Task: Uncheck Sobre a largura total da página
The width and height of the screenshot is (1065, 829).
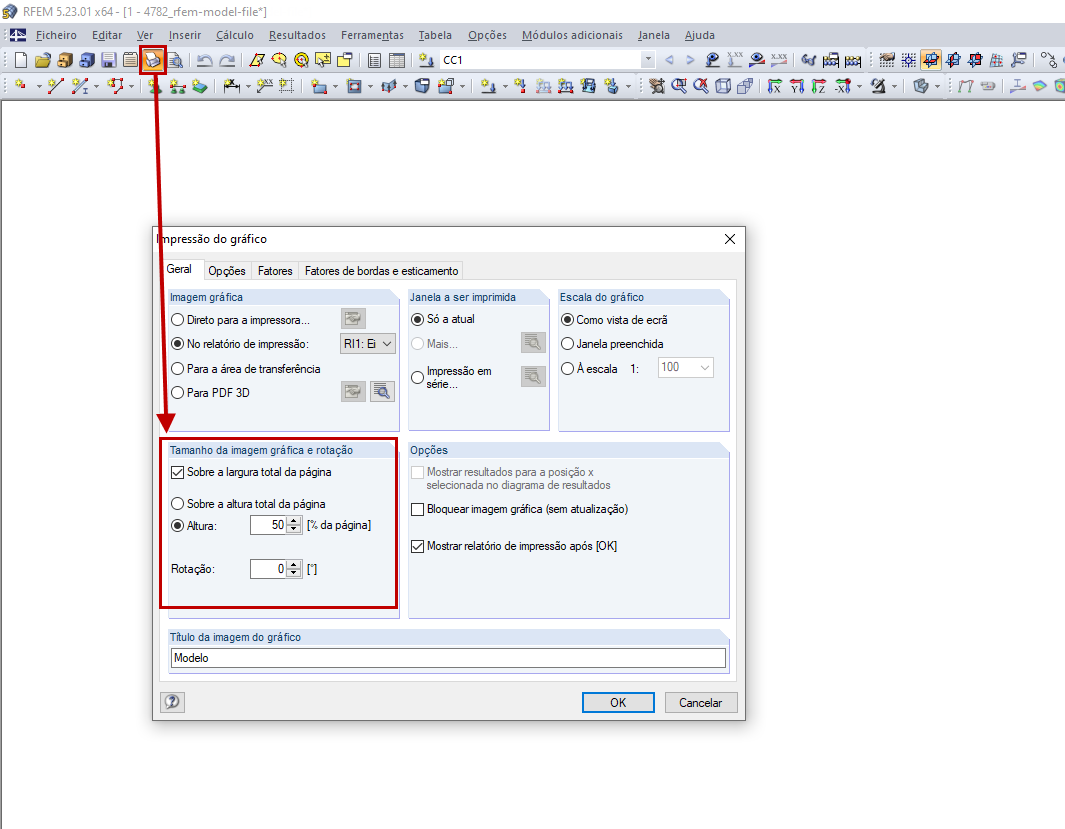Action: pyautogui.click(x=177, y=472)
